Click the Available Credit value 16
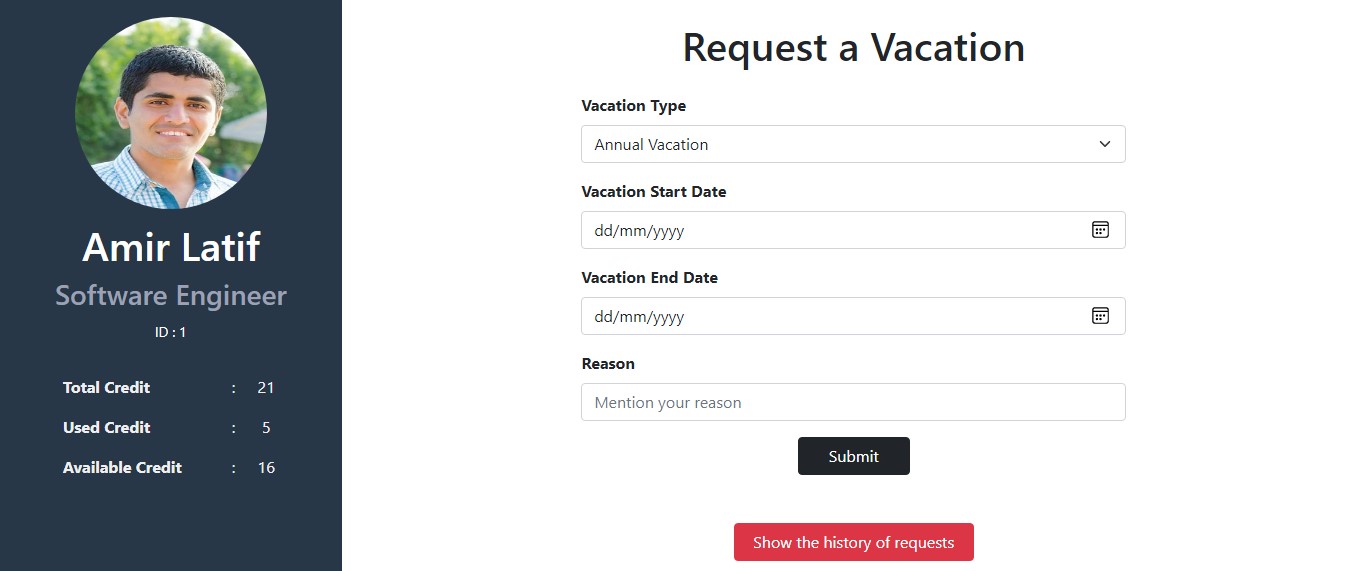The width and height of the screenshot is (1349, 571). (x=266, y=468)
